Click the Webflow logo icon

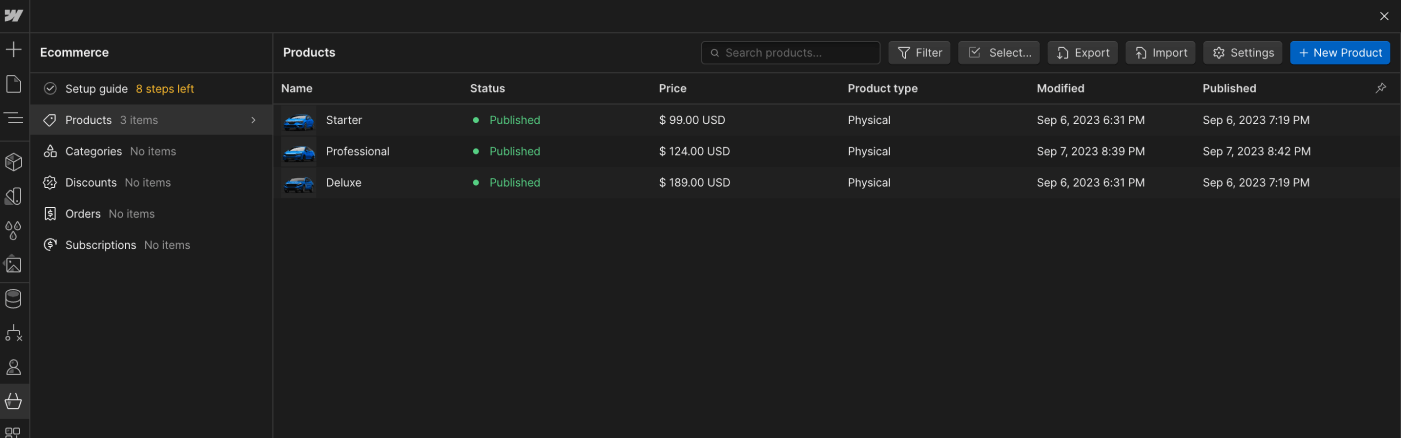point(14,16)
